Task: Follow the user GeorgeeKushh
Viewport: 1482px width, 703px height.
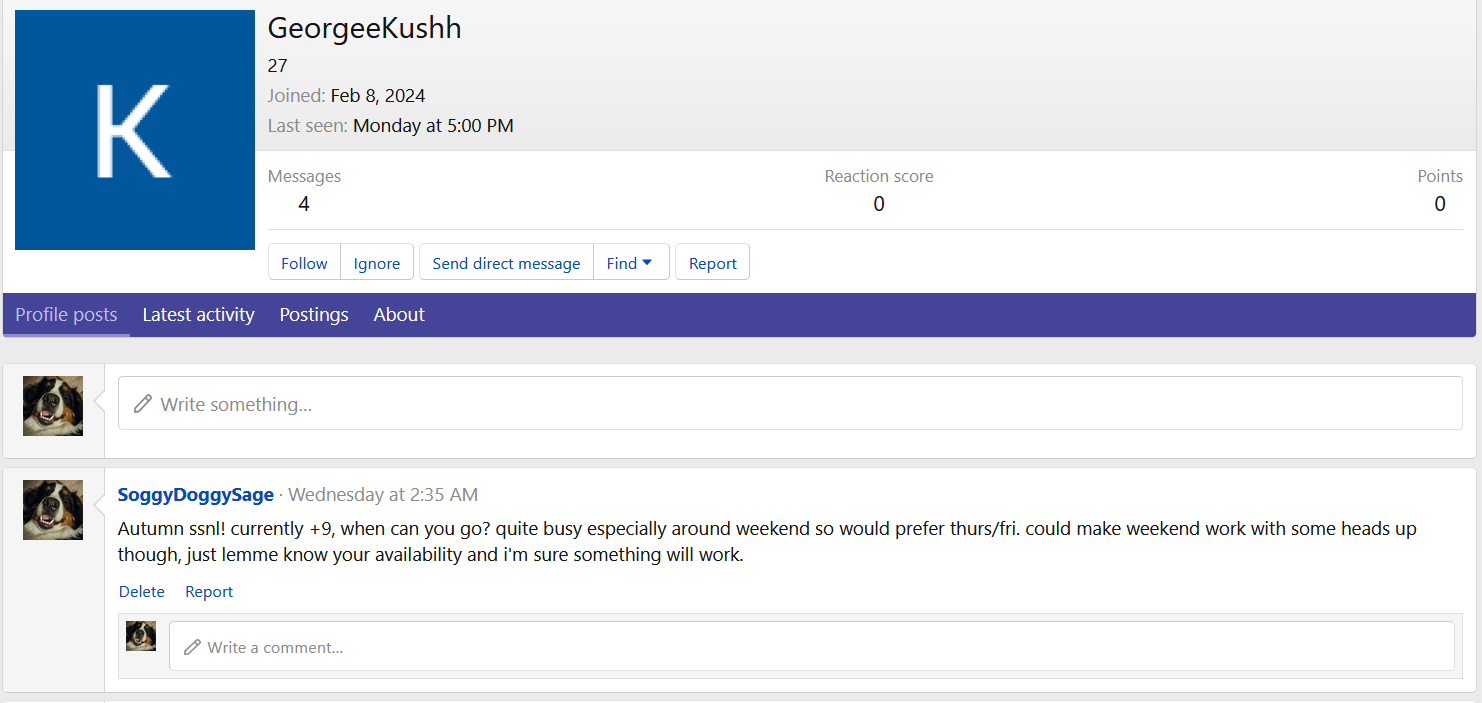Action: point(304,263)
